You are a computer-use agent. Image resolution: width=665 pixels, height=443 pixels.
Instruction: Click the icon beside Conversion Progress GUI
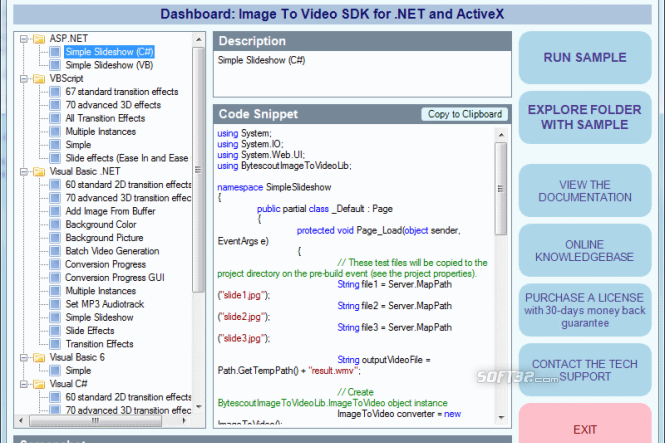coord(55,278)
